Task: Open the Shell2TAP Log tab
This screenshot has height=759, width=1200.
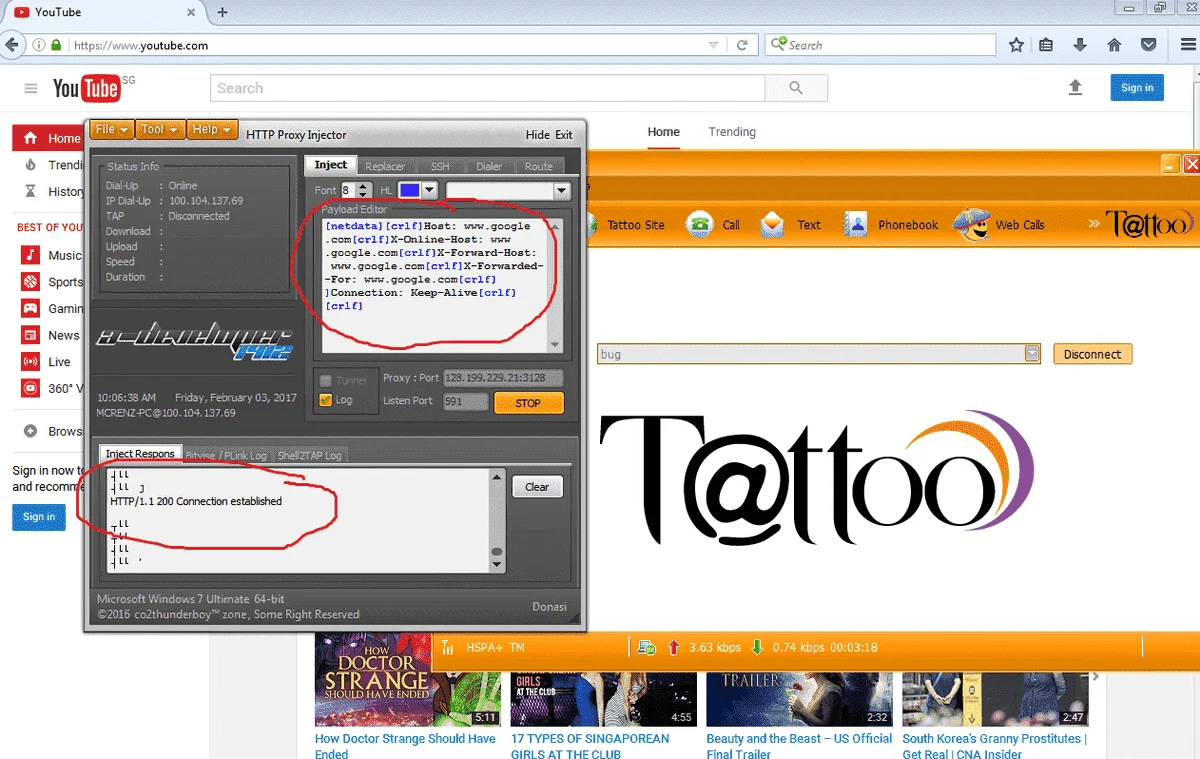Action: 309,455
